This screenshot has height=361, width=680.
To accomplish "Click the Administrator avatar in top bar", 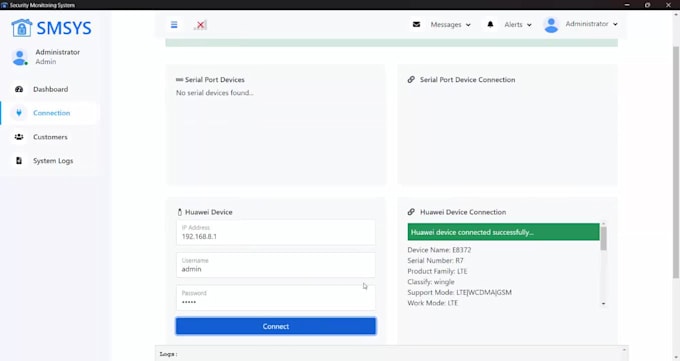I will pyautogui.click(x=551, y=25).
